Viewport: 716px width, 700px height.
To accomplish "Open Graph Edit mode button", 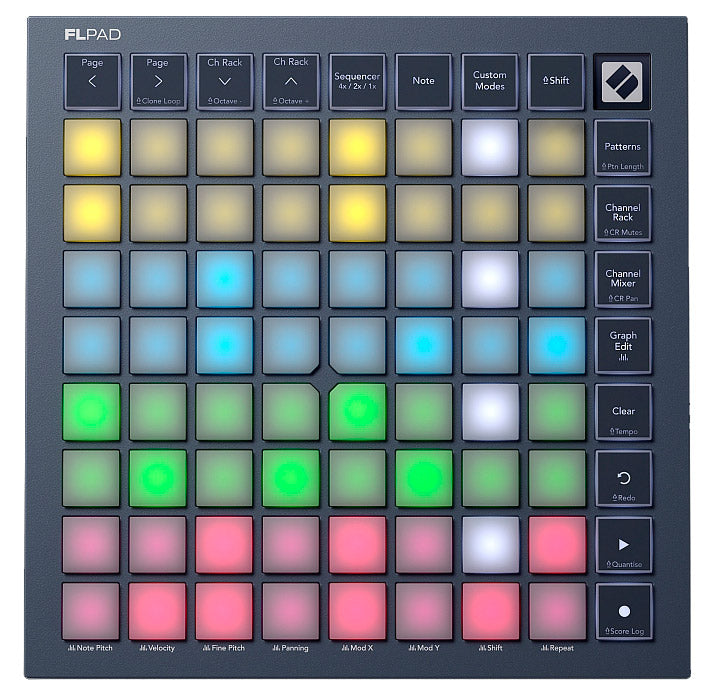I will (x=623, y=346).
